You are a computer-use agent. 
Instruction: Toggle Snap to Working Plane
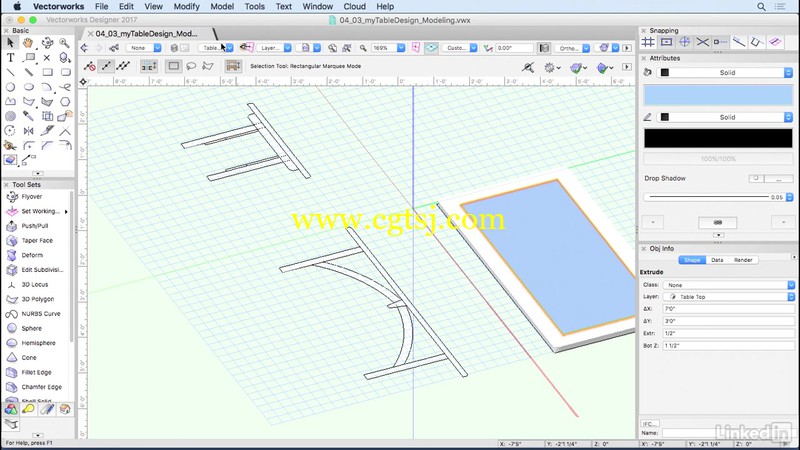[x=775, y=42]
